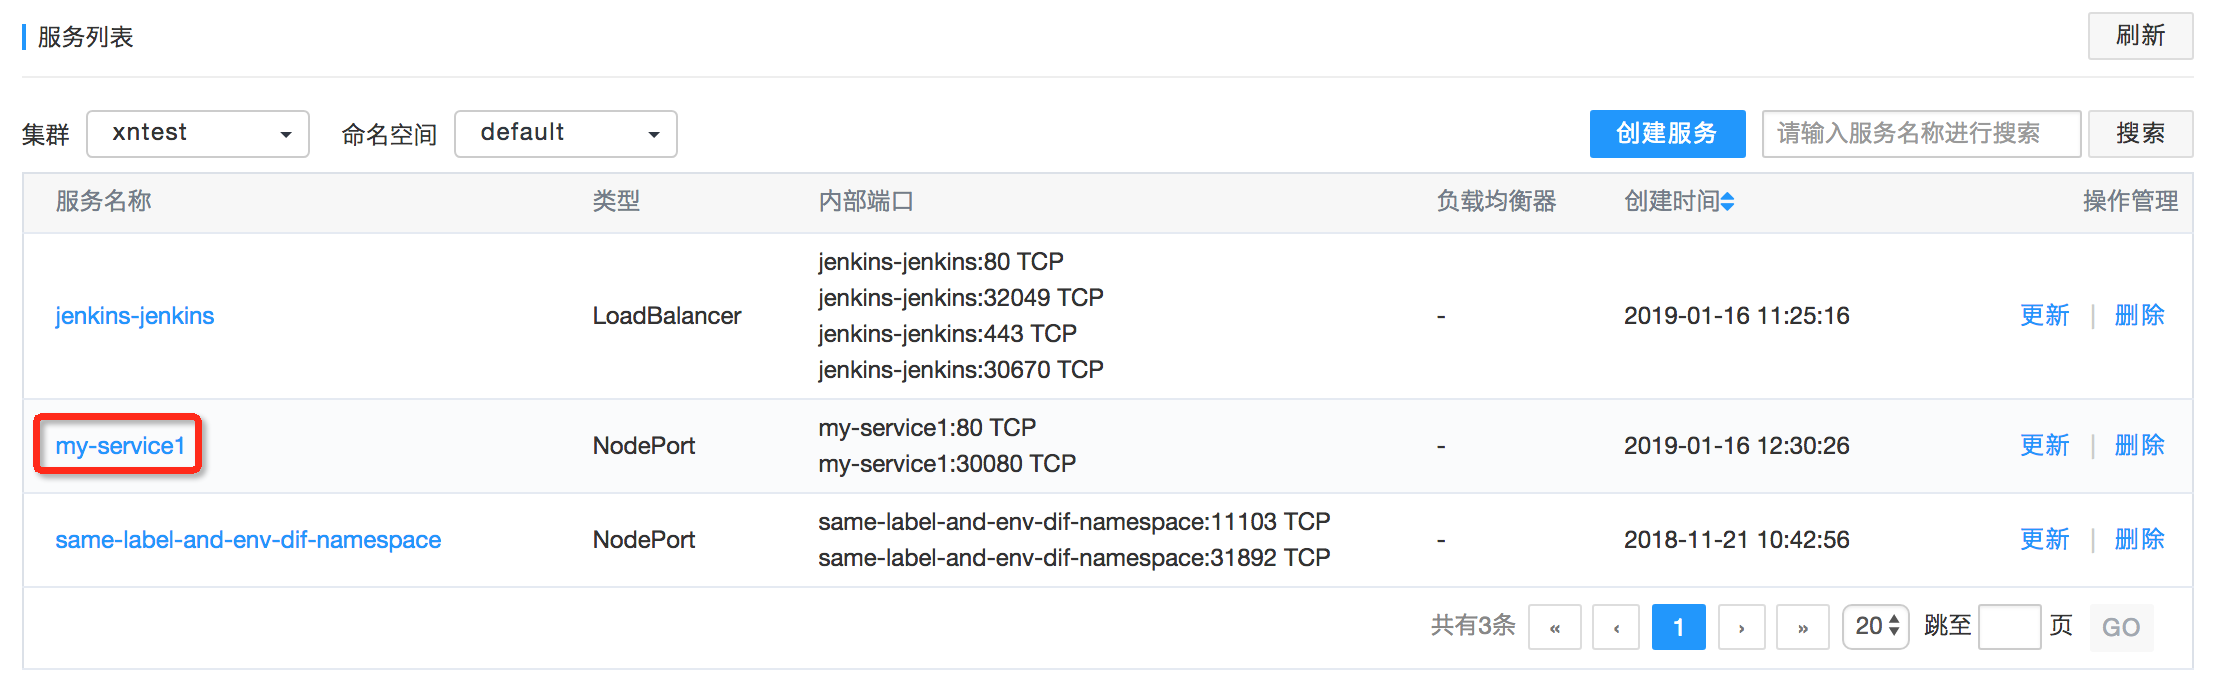Click the creation time sort arrows icon

(1728, 202)
